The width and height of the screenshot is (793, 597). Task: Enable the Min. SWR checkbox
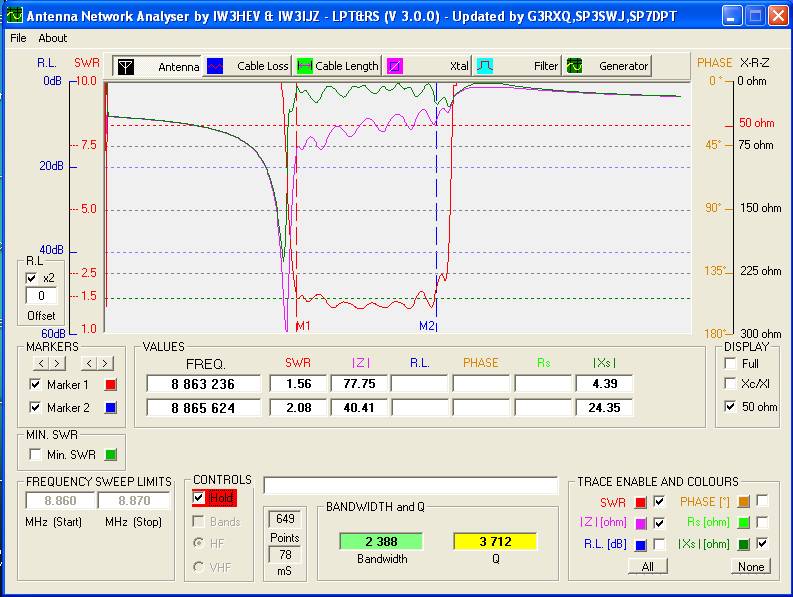pos(36,455)
